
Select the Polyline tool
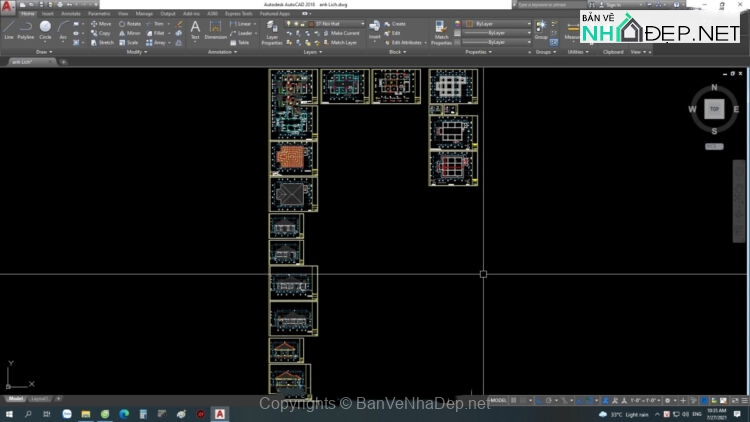tap(26, 28)
